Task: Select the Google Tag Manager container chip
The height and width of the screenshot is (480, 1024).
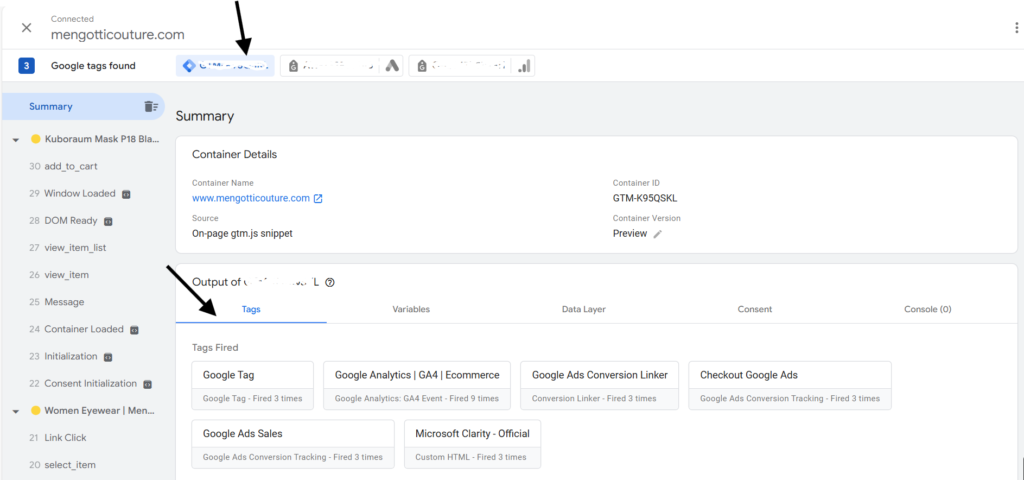Action: [x=225, y=66]
